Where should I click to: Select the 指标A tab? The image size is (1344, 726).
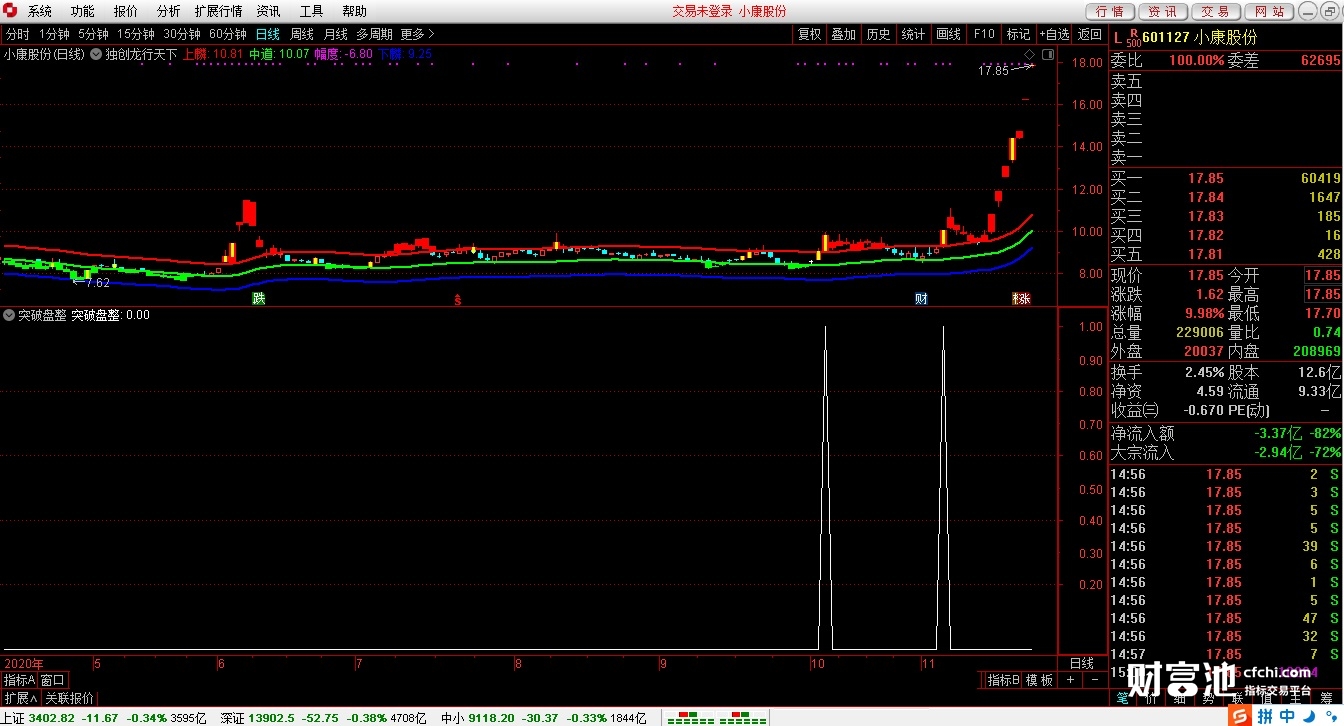[19, 680]
